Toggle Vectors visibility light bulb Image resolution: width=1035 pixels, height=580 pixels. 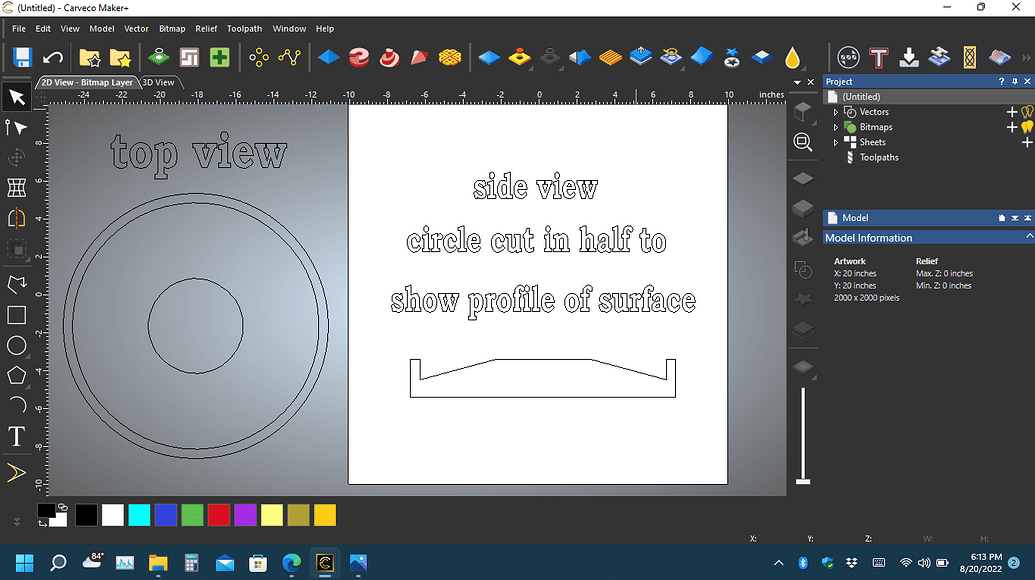[1027, 112]
